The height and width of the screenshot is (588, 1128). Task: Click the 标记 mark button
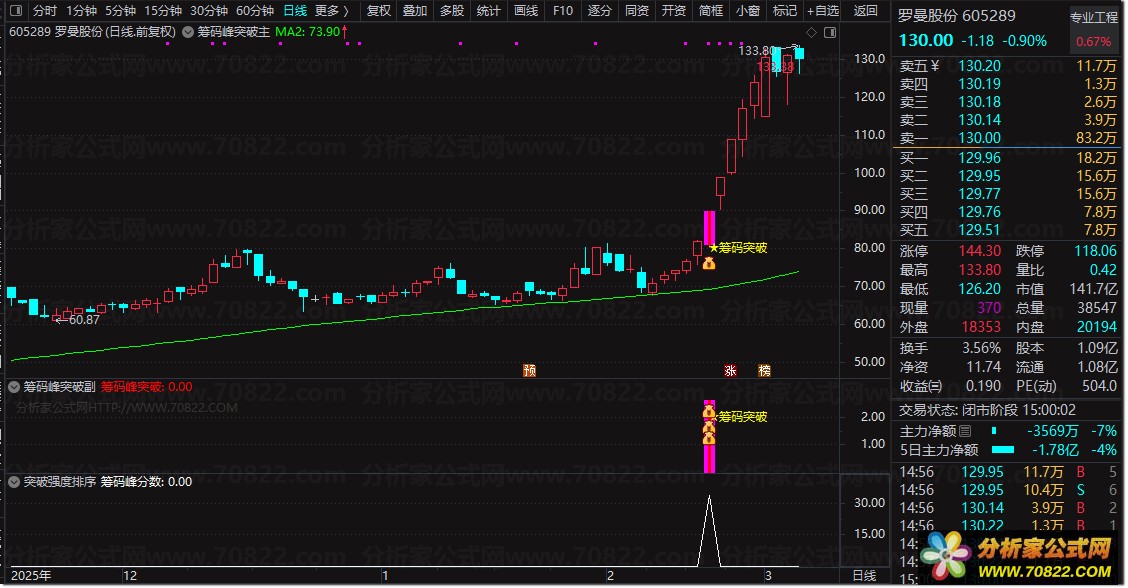(784, 11)
